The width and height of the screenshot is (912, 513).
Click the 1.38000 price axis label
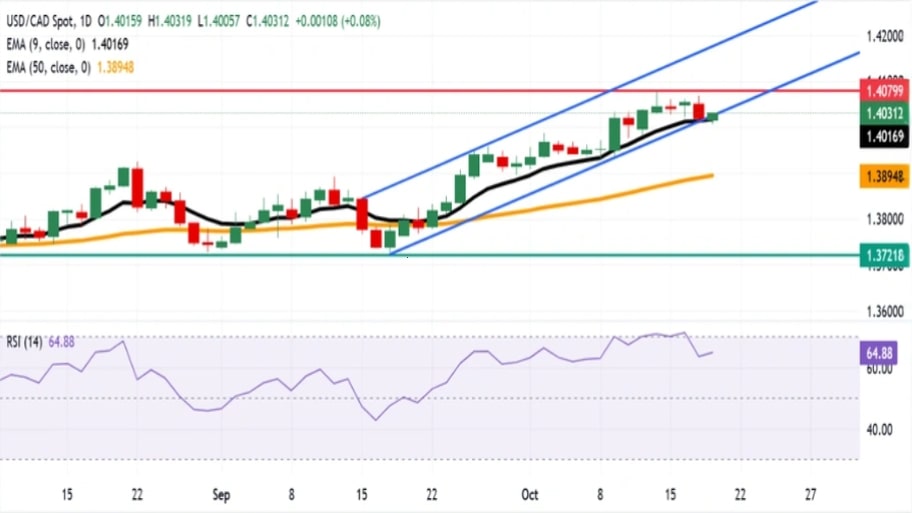884,218
